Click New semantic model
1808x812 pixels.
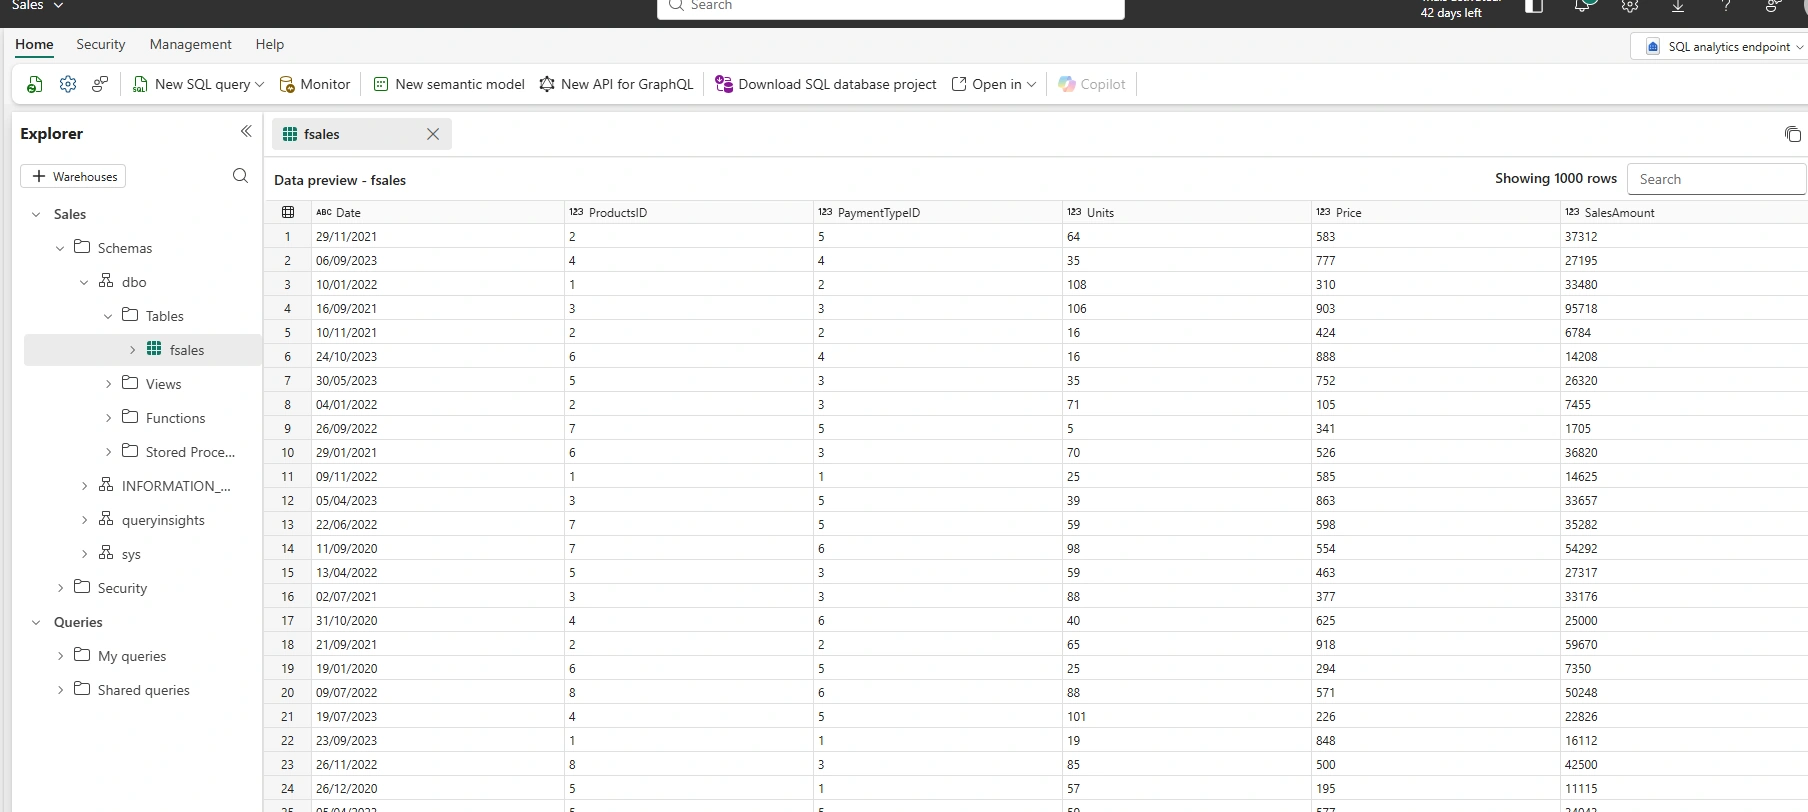coord(449,85)
